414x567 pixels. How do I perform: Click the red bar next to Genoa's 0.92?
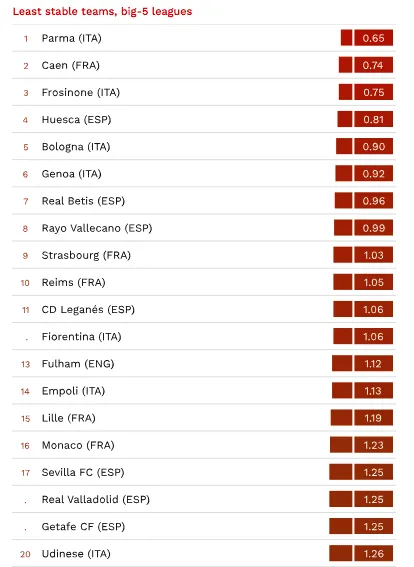tap(343, 174)
